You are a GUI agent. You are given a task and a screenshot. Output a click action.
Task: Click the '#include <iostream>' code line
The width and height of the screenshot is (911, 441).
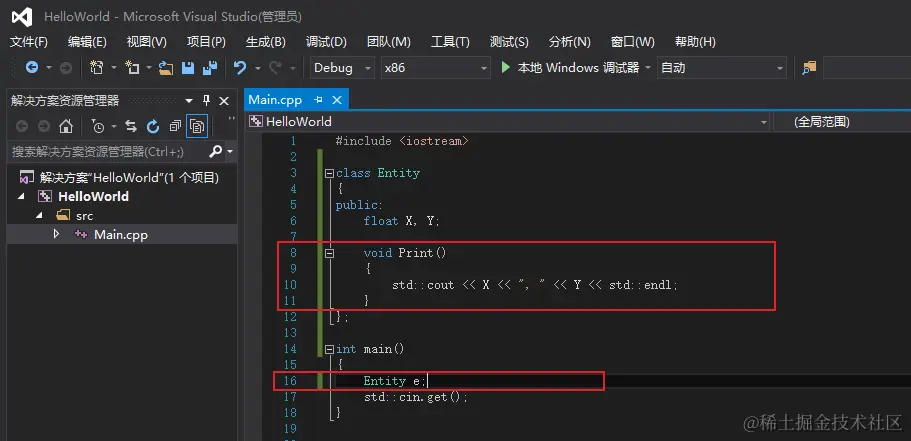coord(401,141)
